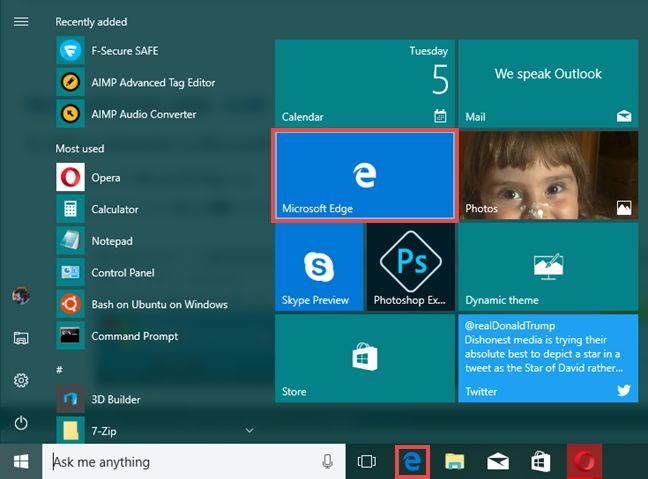Open the Twitter live tile

coord(548,358)
